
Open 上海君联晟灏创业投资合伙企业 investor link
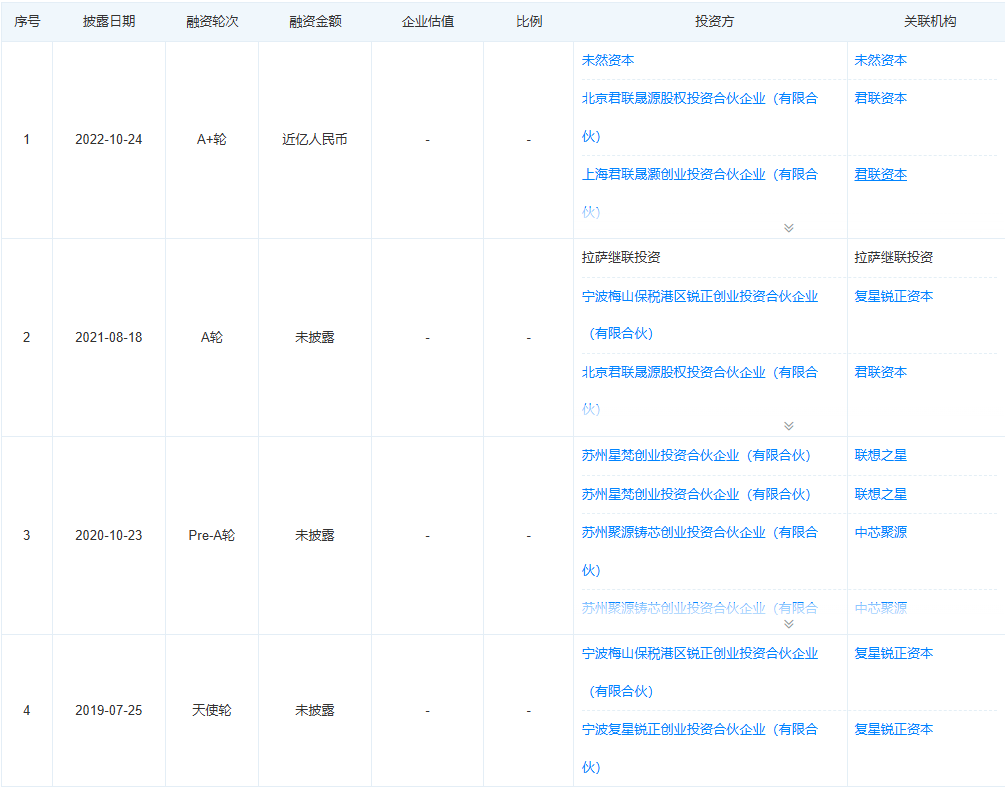coord(699,192)
